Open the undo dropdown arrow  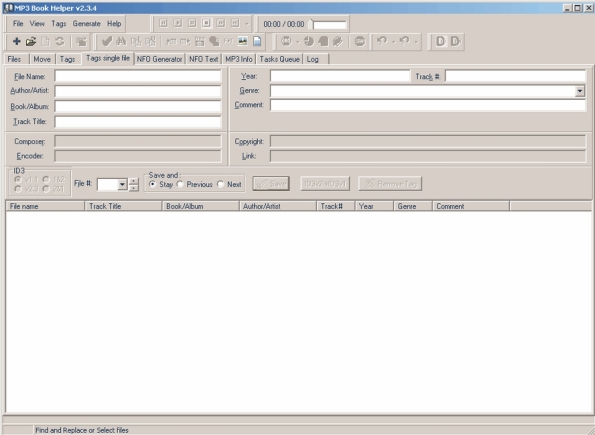coord(393,42)
